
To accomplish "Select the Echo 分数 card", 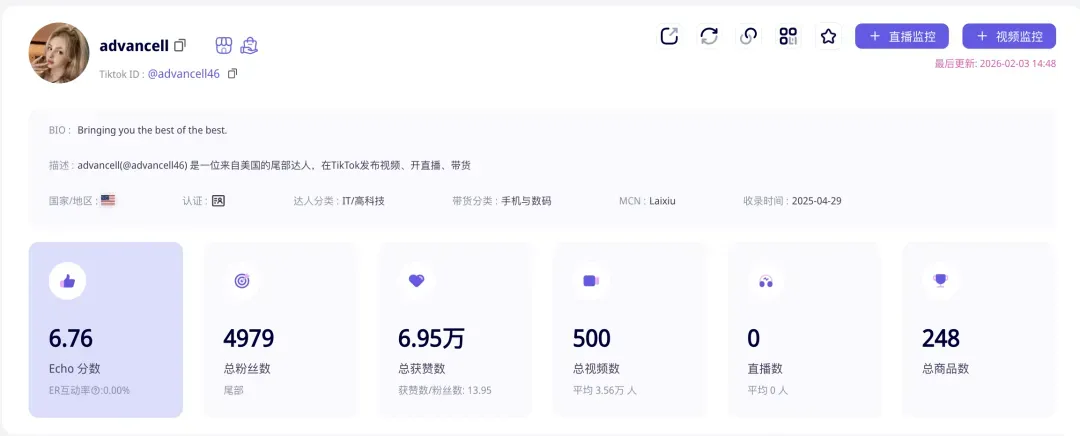I will point(106,330).
